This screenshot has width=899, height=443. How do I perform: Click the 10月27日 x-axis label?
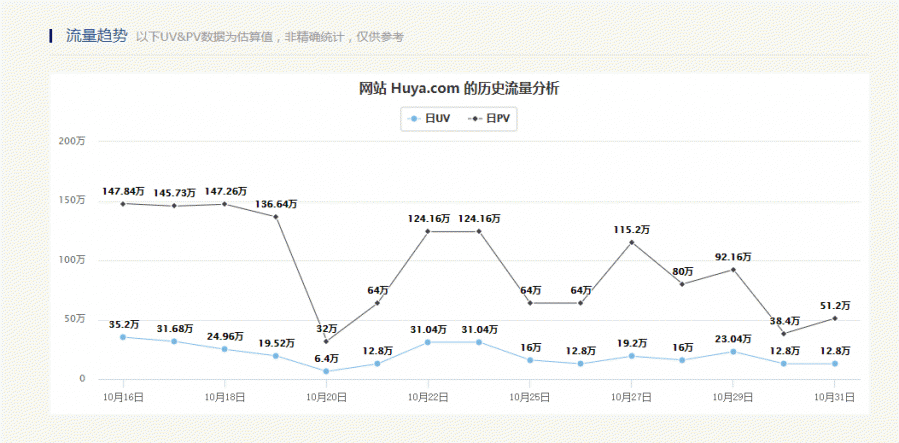(x=631, y=397)
